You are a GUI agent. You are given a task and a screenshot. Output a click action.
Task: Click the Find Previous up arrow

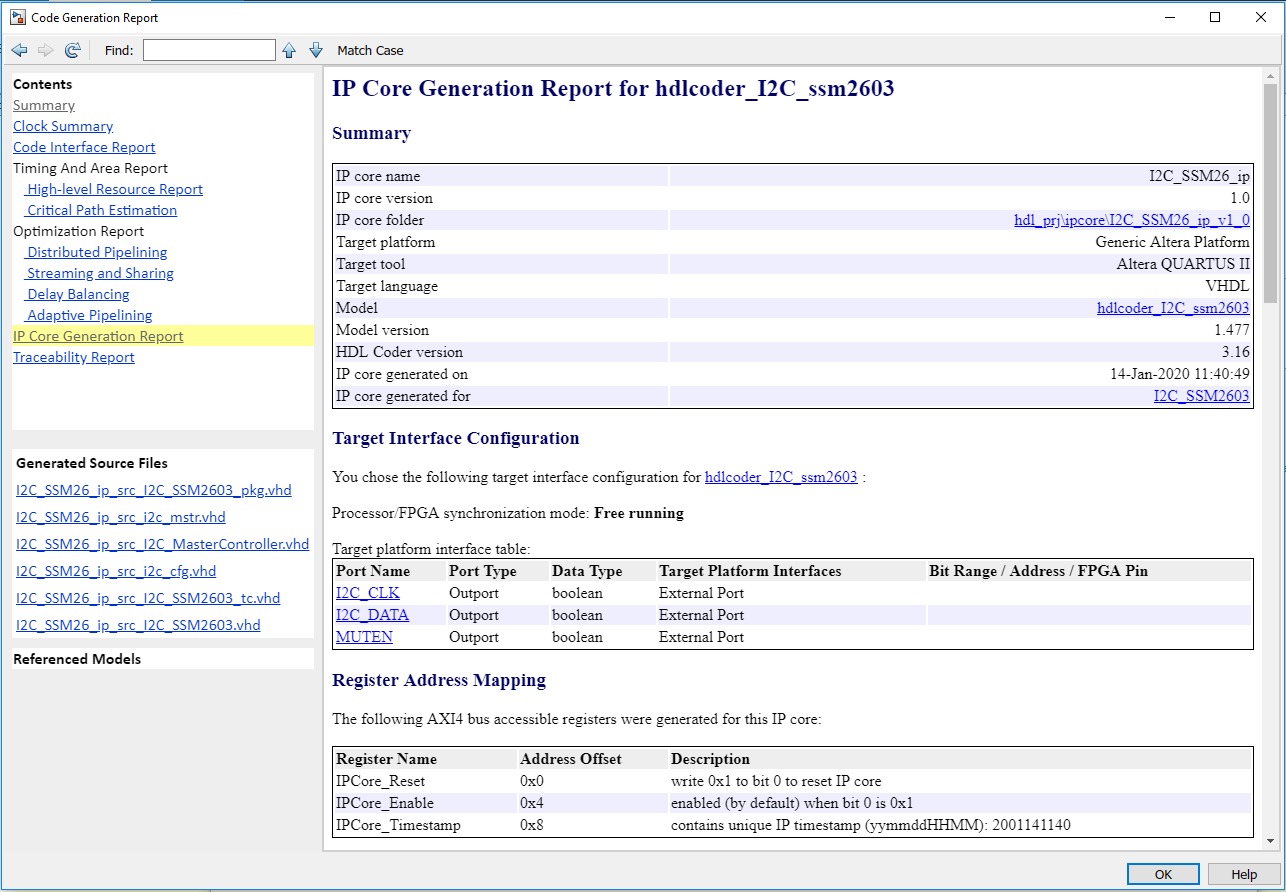point(289,50)
